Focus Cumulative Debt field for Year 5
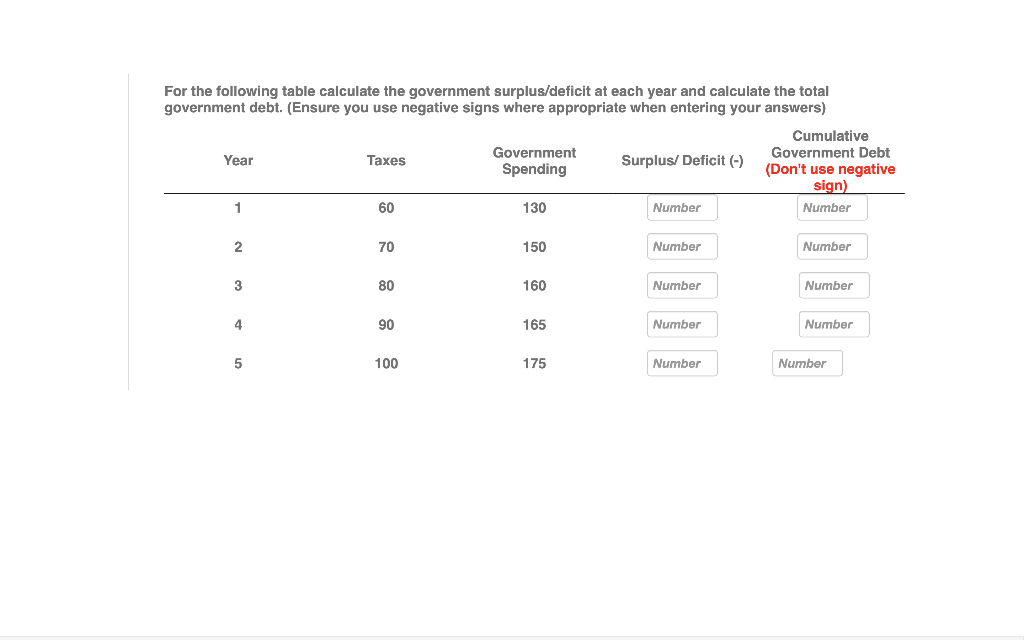The image size is (1024, 640). pos(807,363)
